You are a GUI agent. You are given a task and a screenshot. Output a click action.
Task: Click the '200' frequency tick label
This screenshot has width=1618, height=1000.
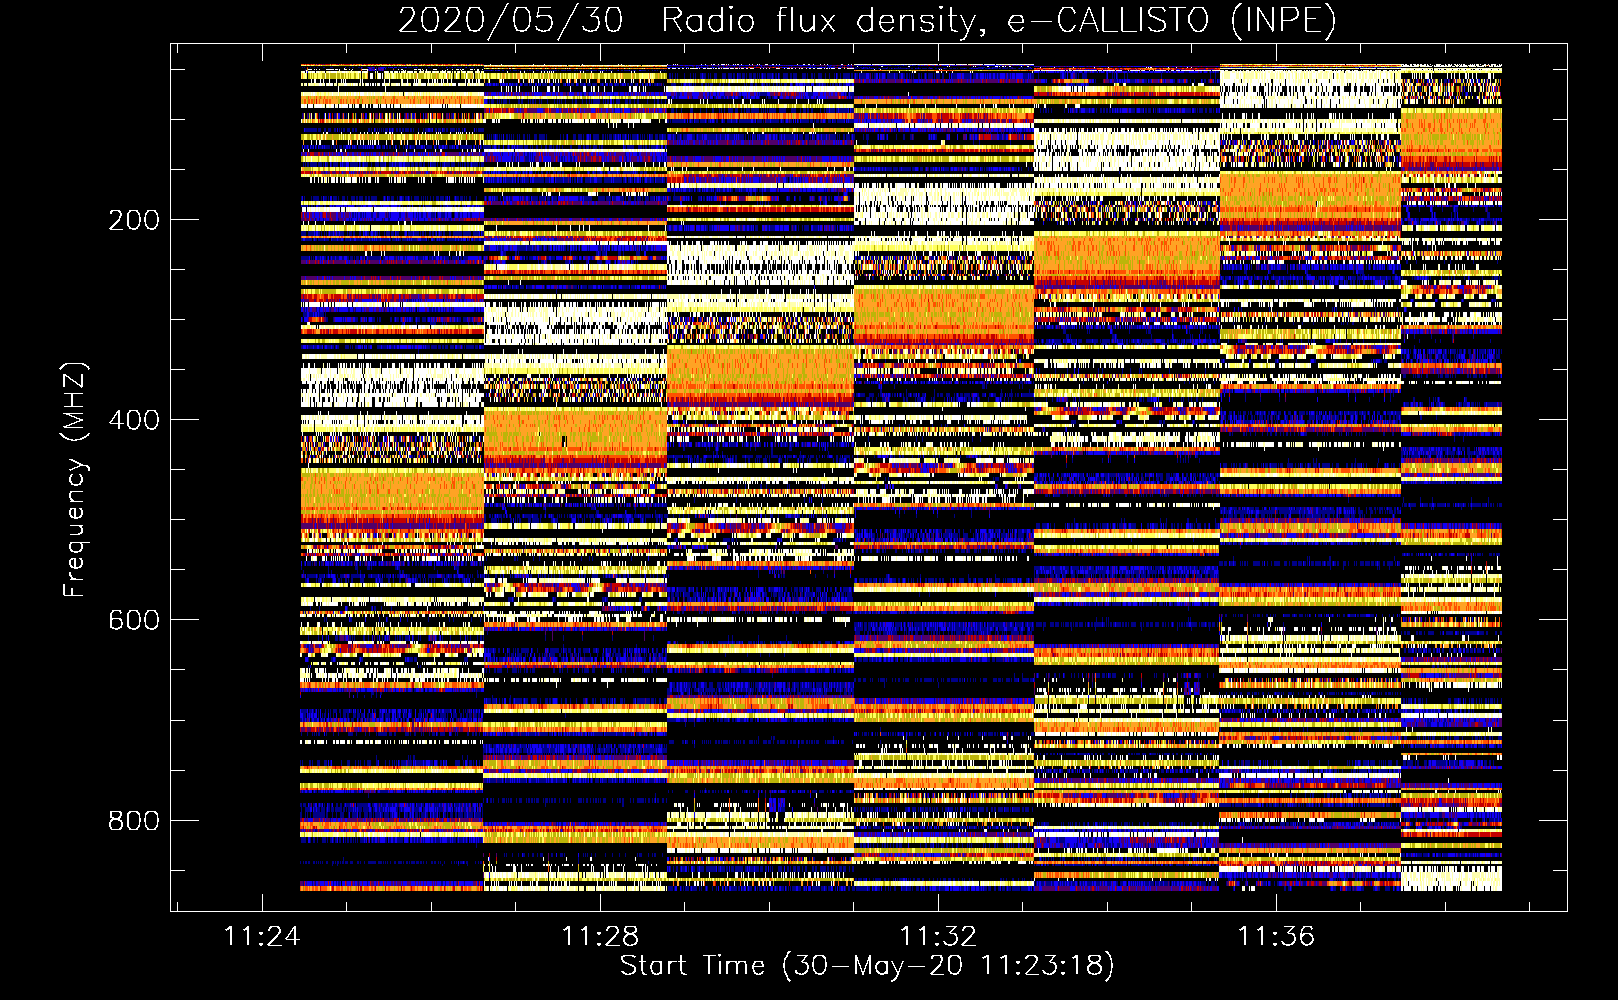(134, 220)
